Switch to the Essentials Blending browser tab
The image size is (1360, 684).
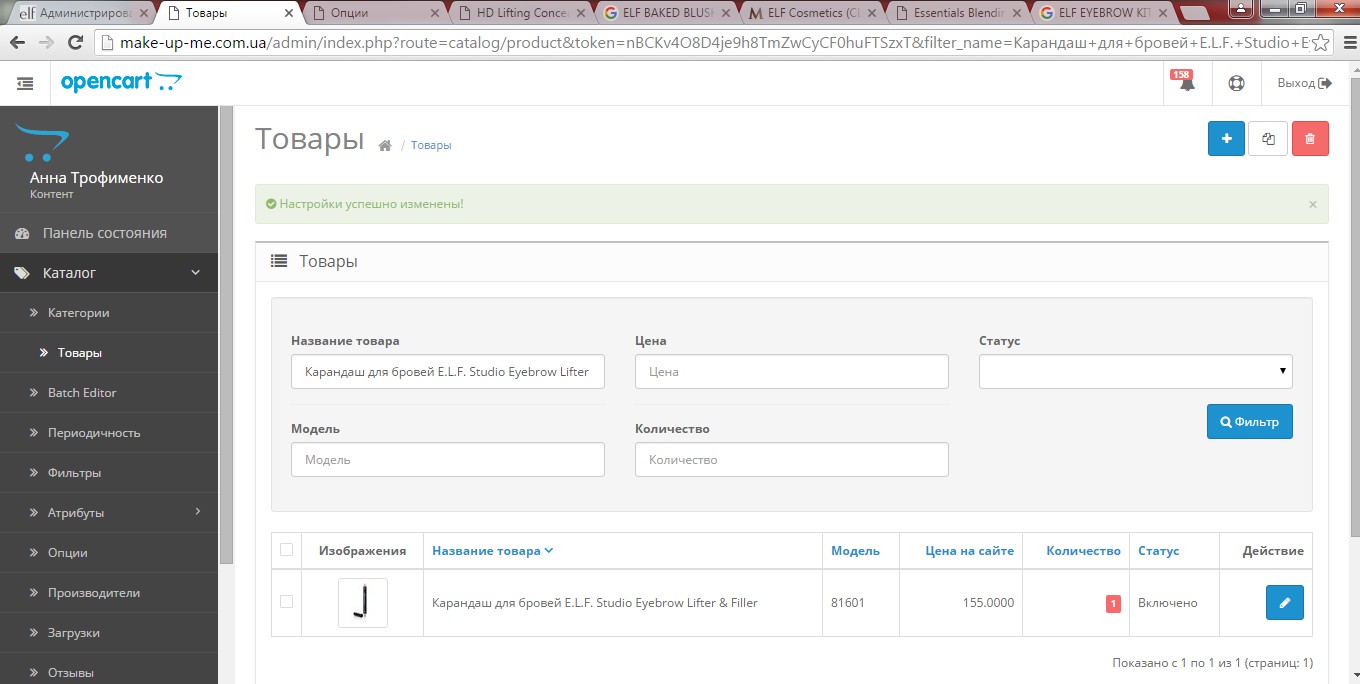(959, 13)
